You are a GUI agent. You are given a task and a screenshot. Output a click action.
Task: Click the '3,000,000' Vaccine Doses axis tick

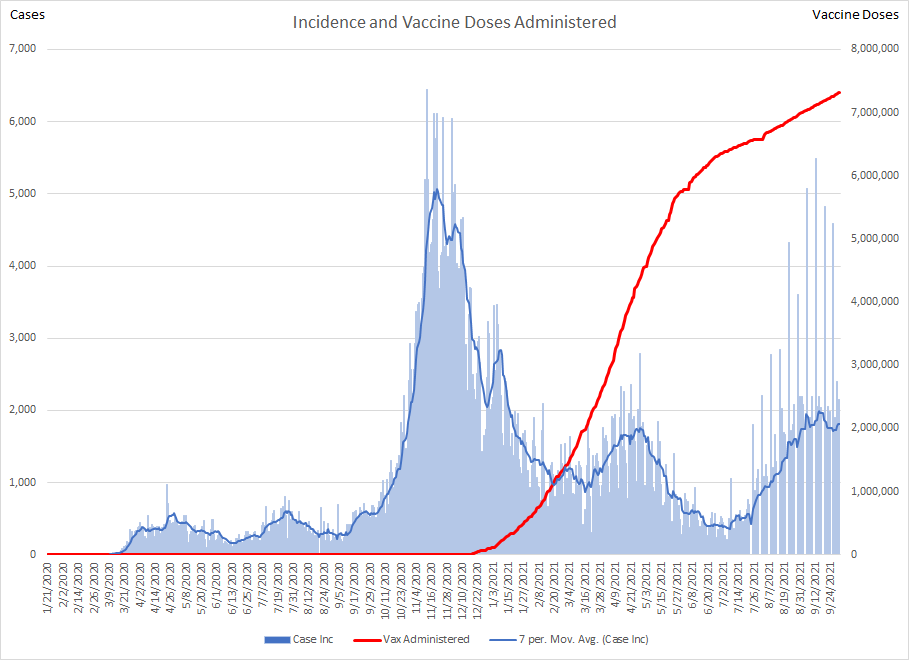click(x=875, y=364)
